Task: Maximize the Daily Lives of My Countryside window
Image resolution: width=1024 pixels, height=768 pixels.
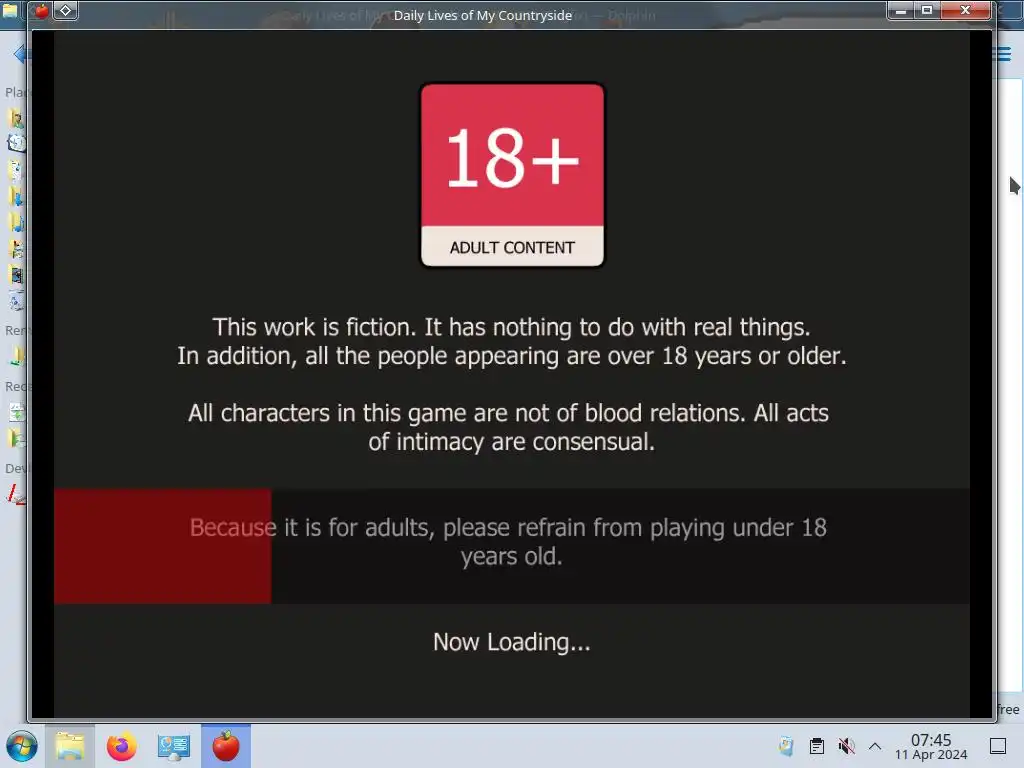Action: pyautogui.click(x=926, y=10)
